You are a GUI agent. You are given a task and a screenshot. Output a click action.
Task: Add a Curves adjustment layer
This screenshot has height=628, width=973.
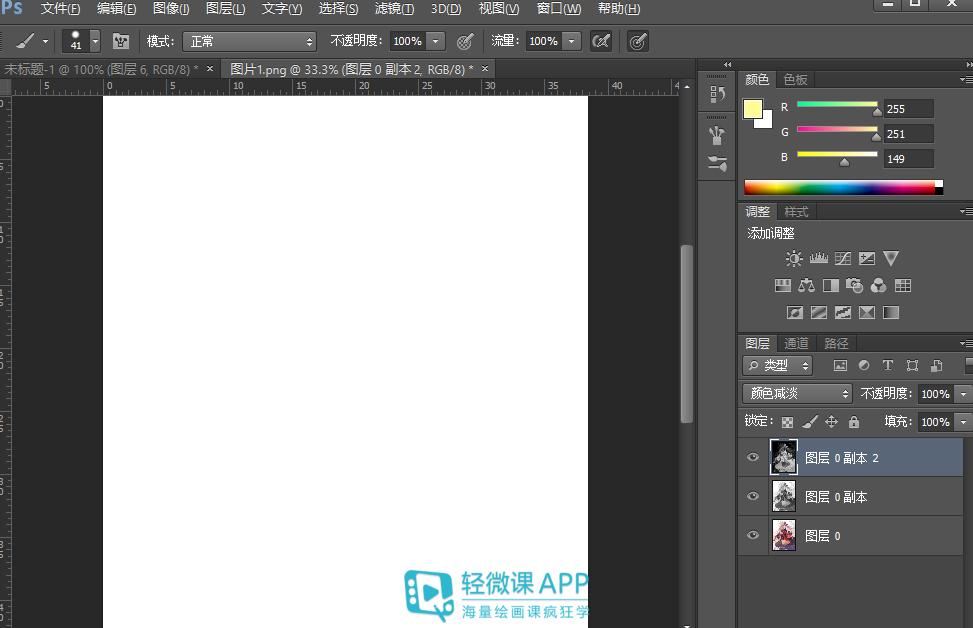coord(843,259)
